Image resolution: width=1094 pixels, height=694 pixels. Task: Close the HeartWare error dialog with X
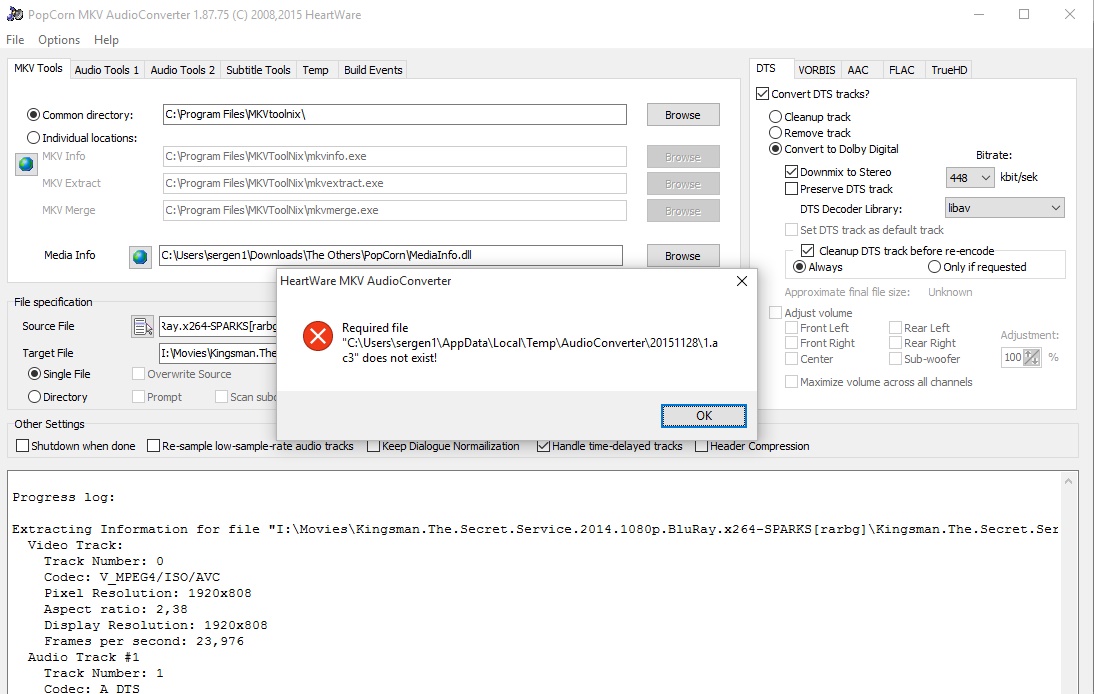pos(742,280)
